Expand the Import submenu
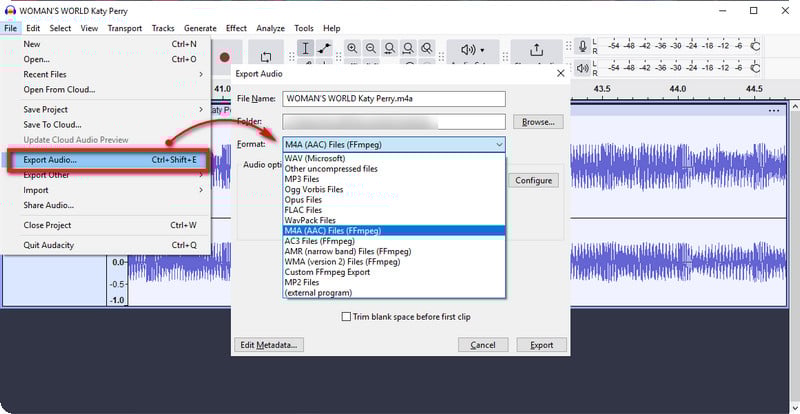The image size is (800, 414). click(x=106, y=190)
